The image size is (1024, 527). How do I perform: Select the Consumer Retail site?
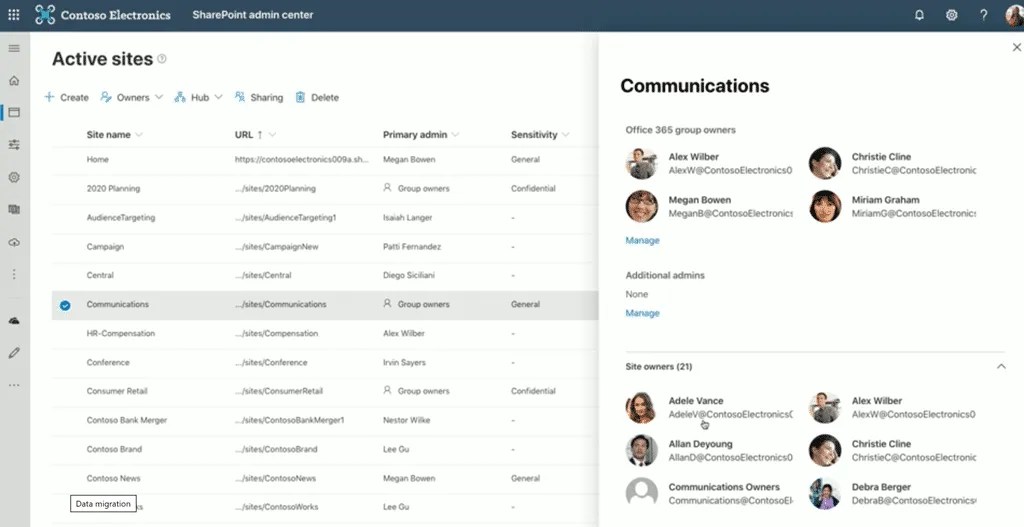coord(325,391)
